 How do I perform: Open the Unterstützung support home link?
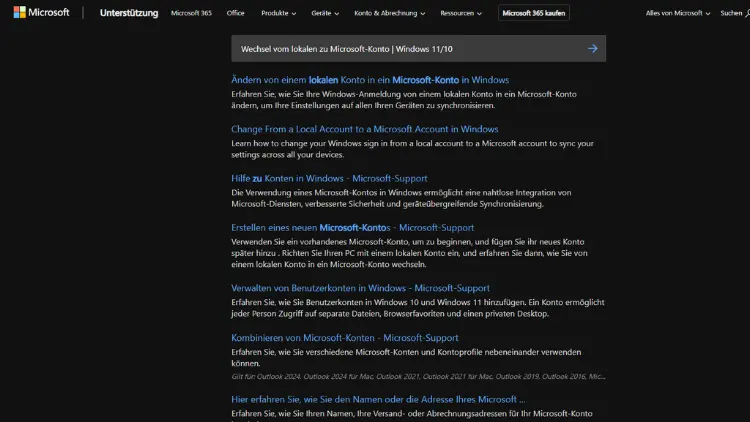click(x=129, y=13)
